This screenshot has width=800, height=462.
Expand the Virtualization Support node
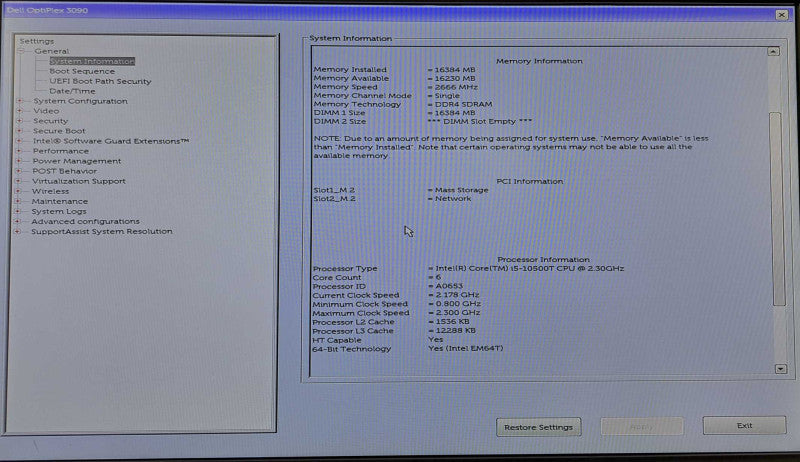point(18,181)
